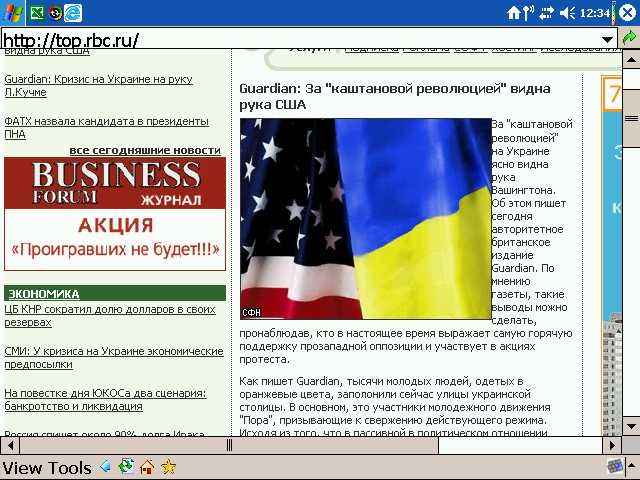Open the Tools menu

pos(69,468)
